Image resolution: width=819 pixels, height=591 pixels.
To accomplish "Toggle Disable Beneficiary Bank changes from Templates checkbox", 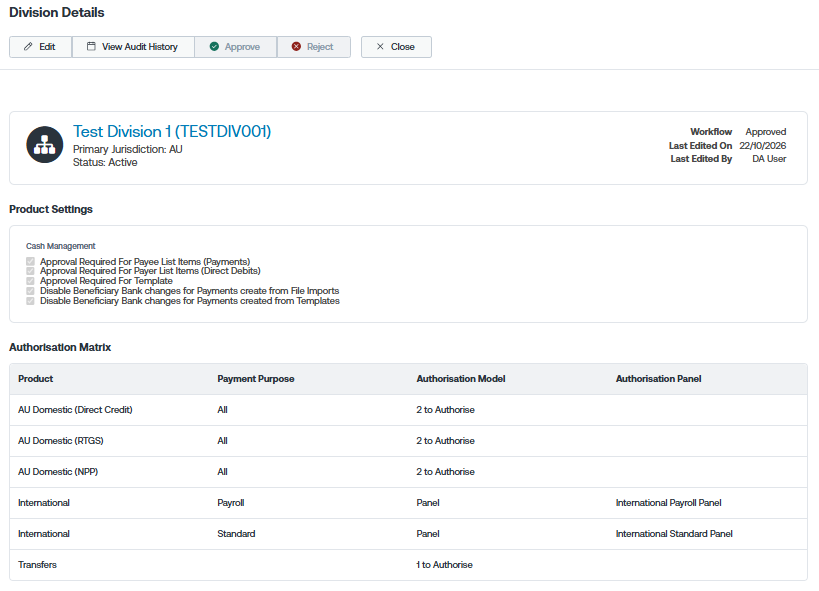I will point(30,301).
